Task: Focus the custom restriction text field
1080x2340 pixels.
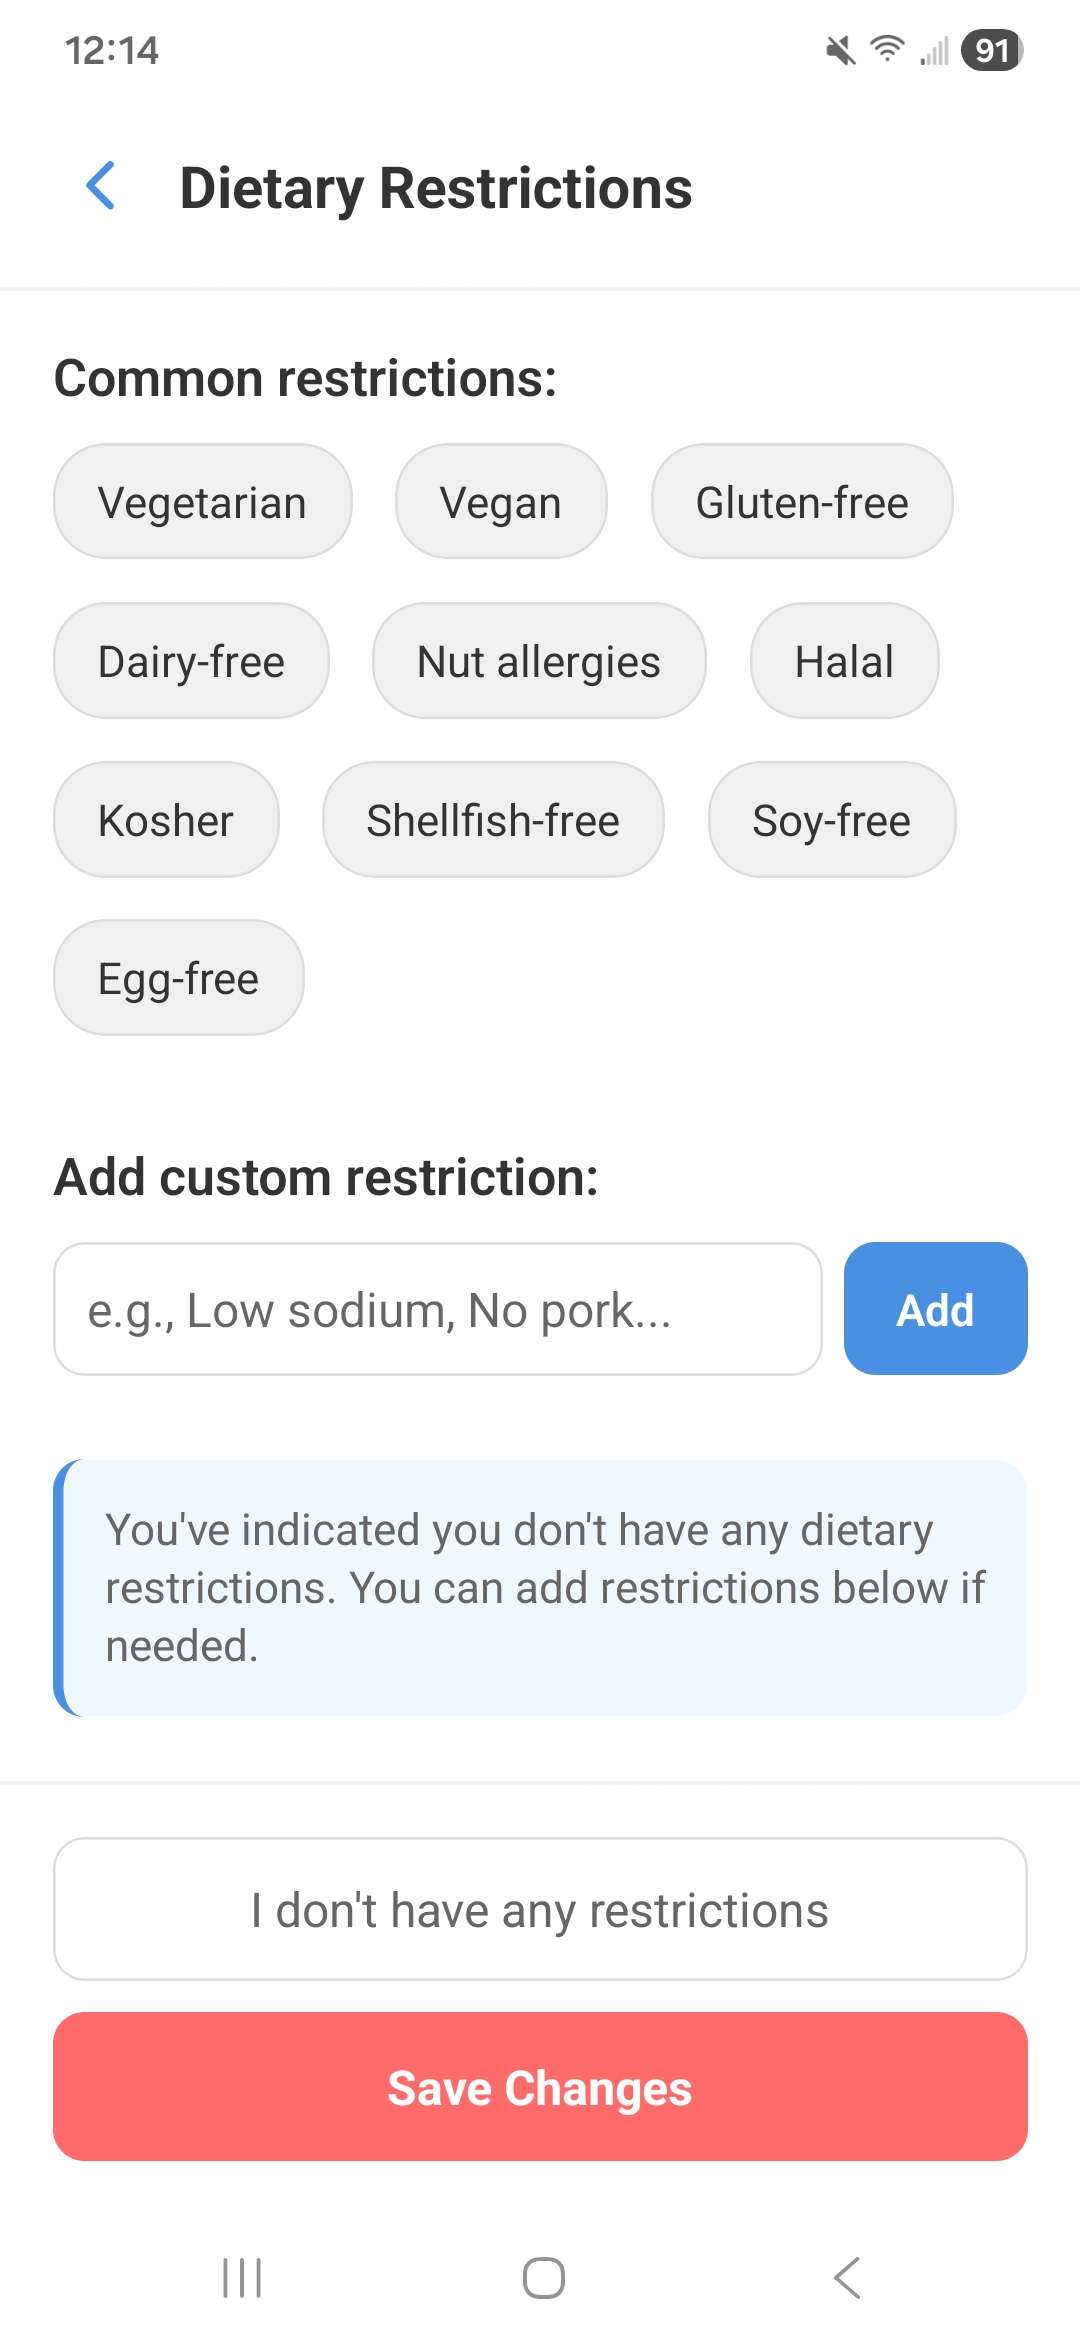Action: pos(438,1309)
